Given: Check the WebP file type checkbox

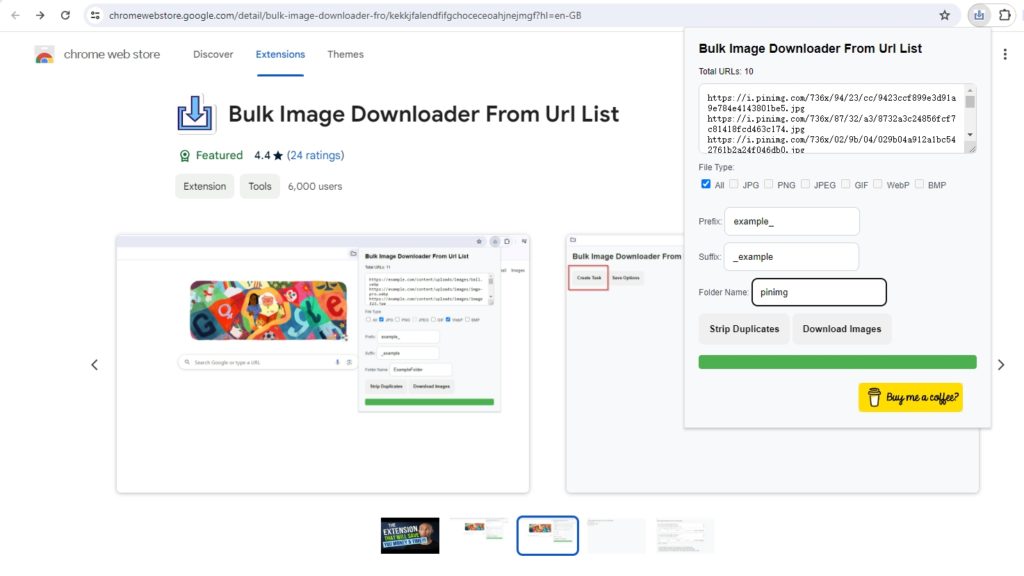Looking at the screenshot, I should click(877, 184).
